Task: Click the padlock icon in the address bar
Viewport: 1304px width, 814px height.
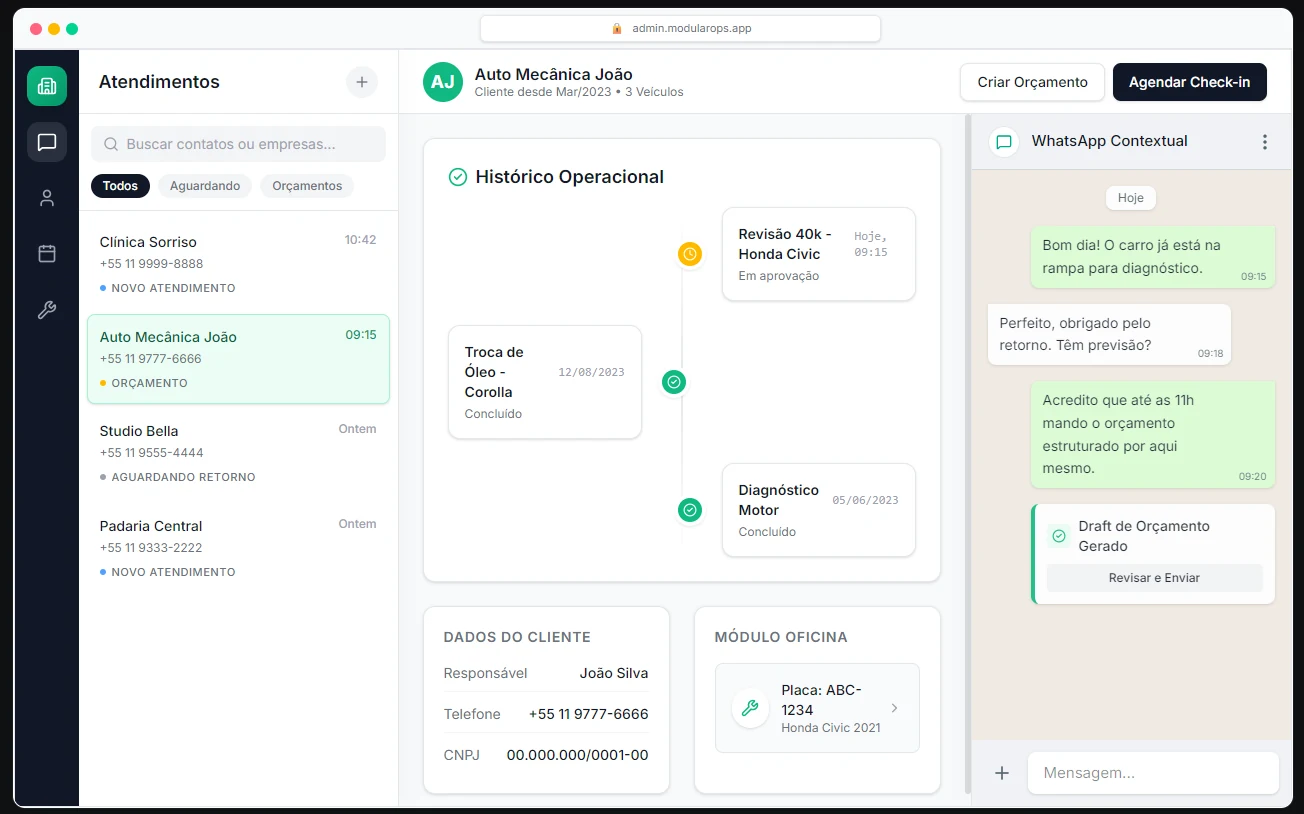Action: [617, 29]
